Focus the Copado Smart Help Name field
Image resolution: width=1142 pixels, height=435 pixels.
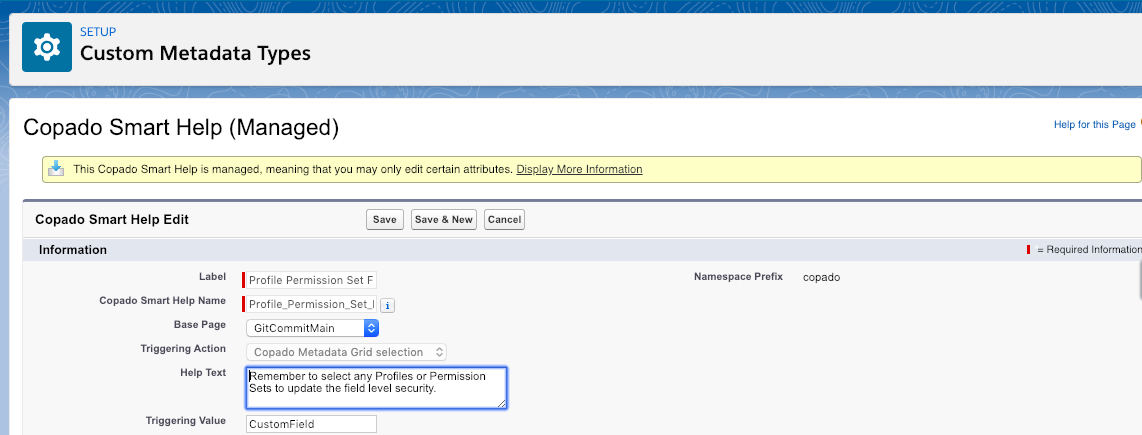click(311, 304)
